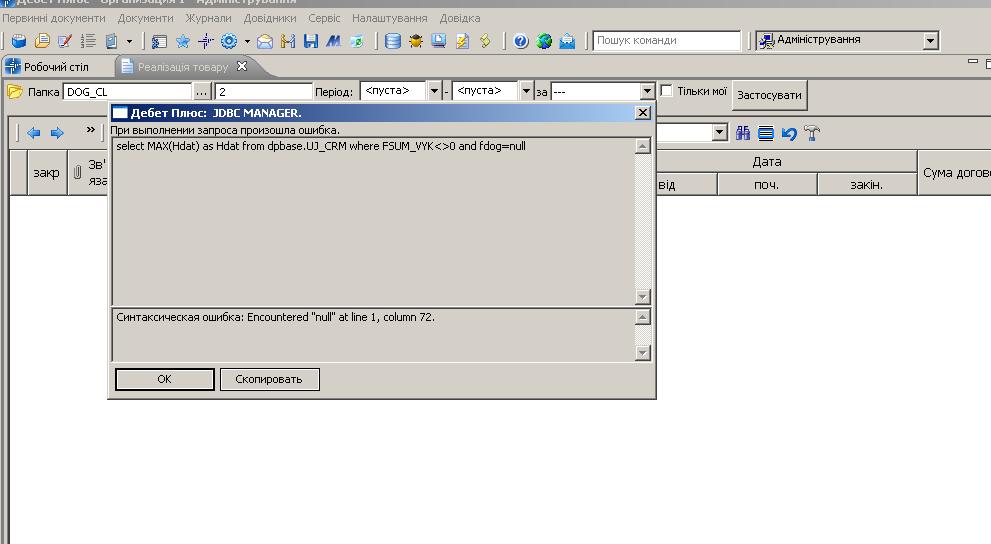Screen dimensions: 991x544
Task: Click the folder browse ... button
Action: coord(201,92)
